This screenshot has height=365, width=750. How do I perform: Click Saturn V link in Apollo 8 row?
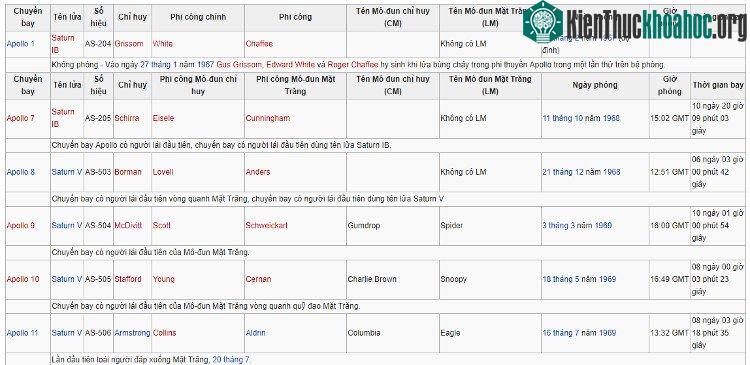67,172
